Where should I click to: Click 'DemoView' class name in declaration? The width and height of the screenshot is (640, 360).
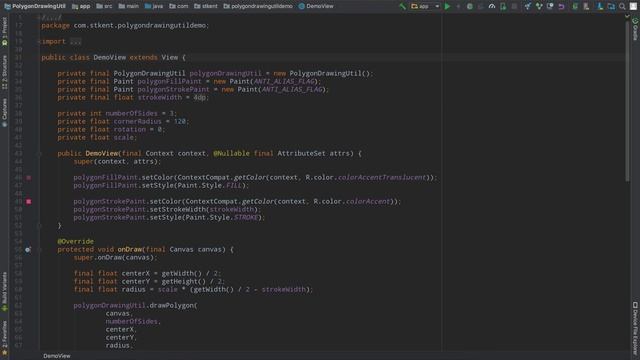point(109,58)
